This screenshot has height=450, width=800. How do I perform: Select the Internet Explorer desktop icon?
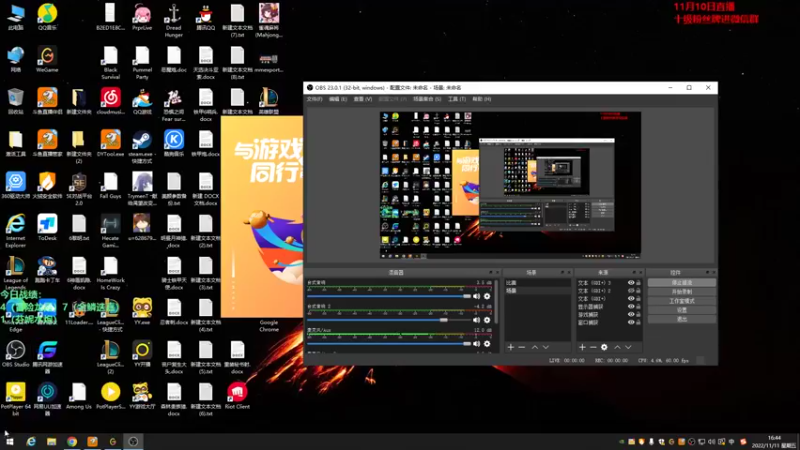pos(15,231)
